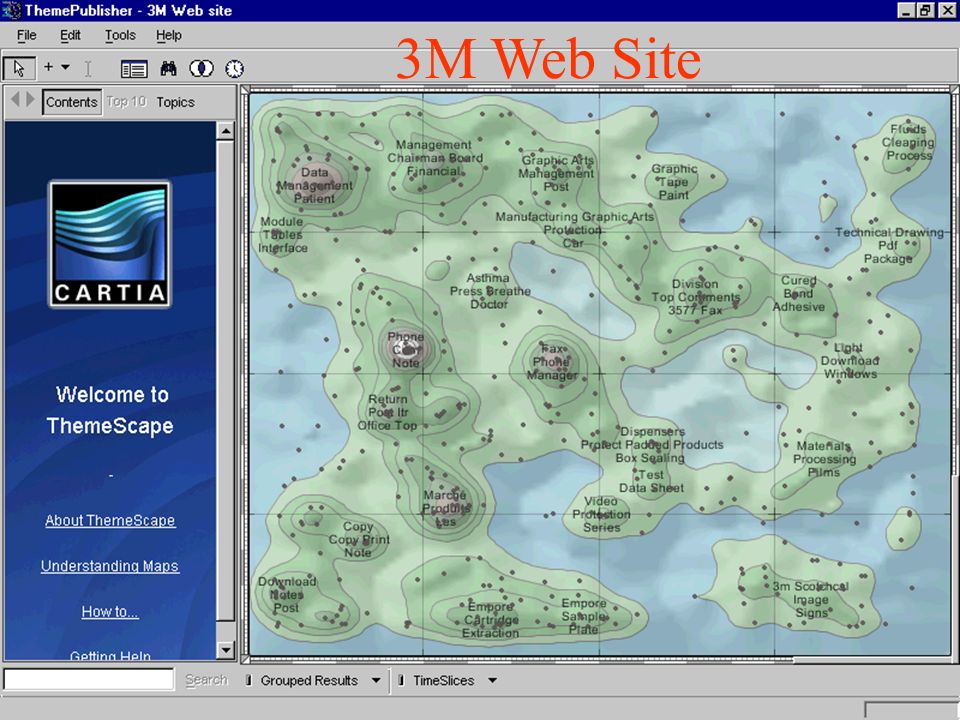Click the Graphic Arts Management Post label

(556, 173)
